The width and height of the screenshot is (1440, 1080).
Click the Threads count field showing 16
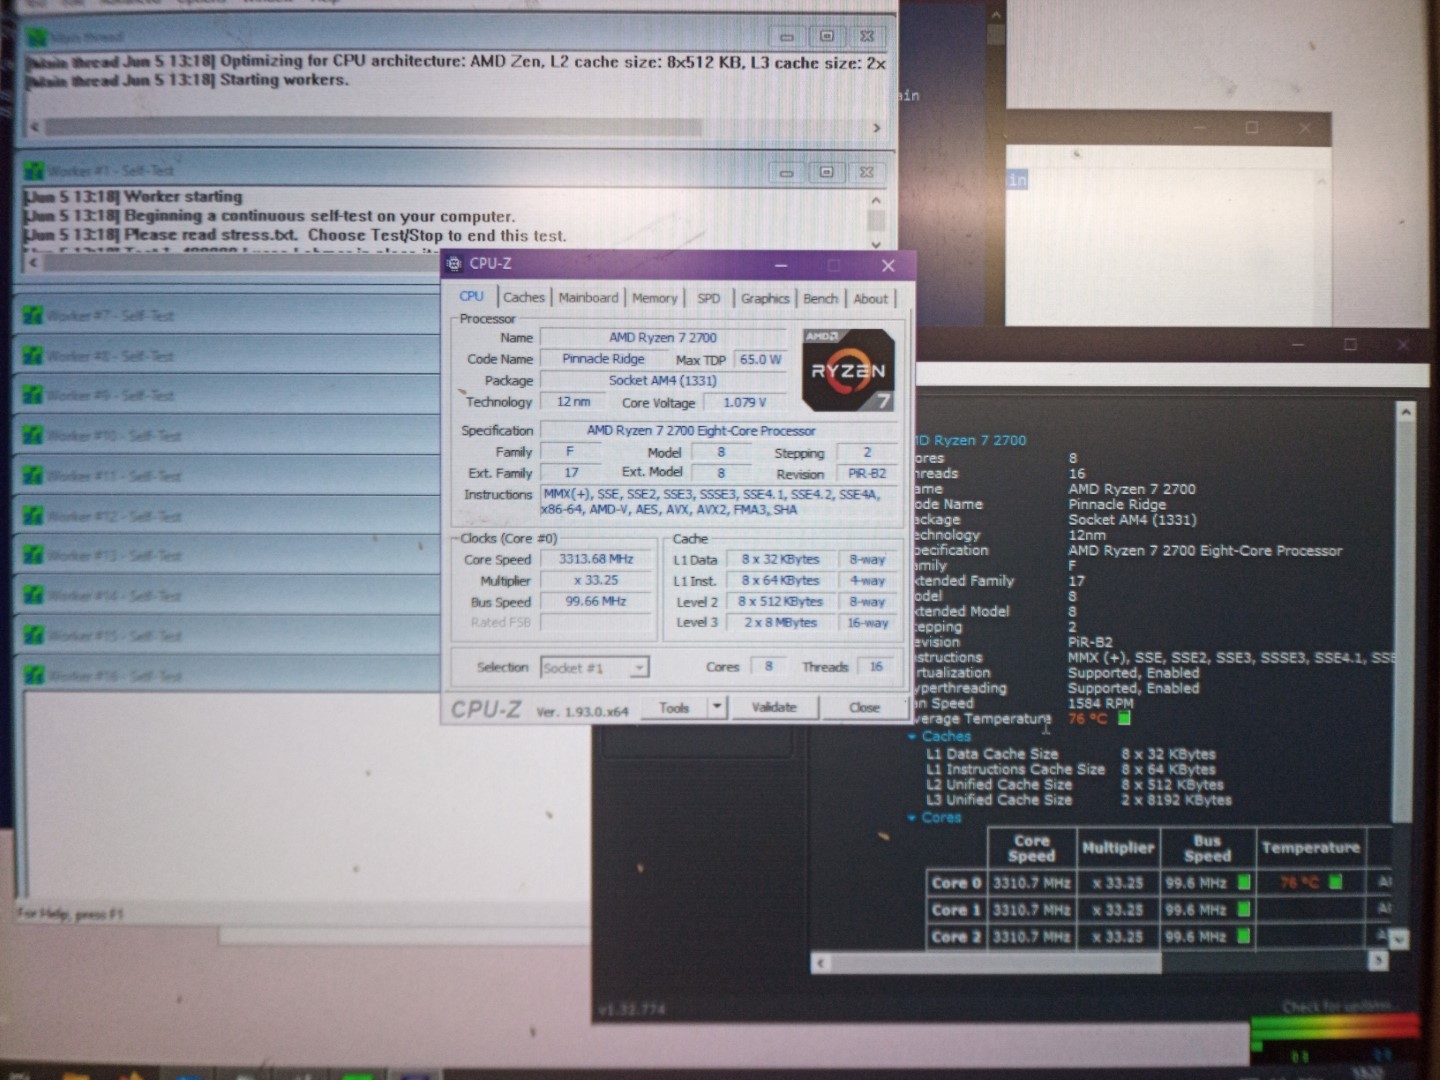click(876, 667)
